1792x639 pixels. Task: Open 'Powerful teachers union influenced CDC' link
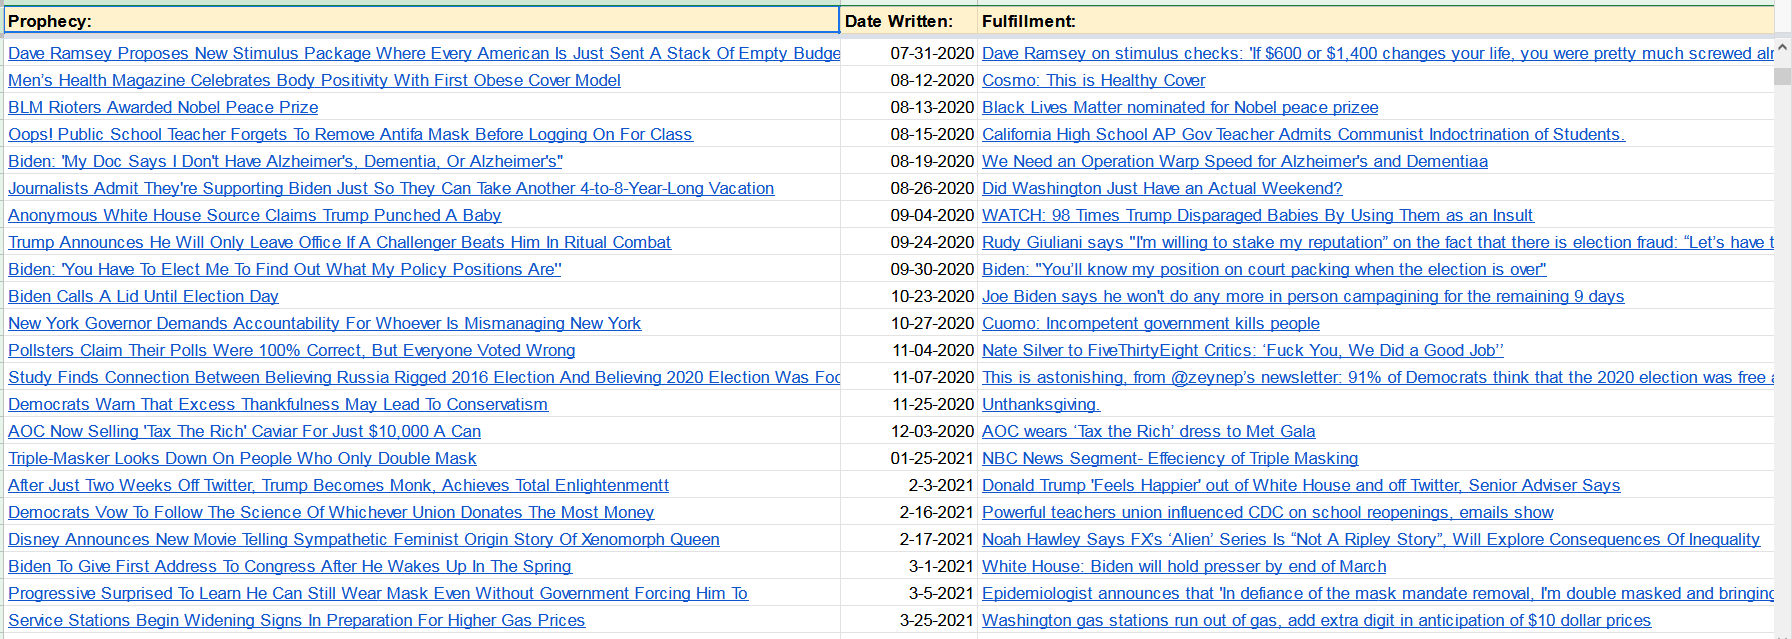[1268, 513]
